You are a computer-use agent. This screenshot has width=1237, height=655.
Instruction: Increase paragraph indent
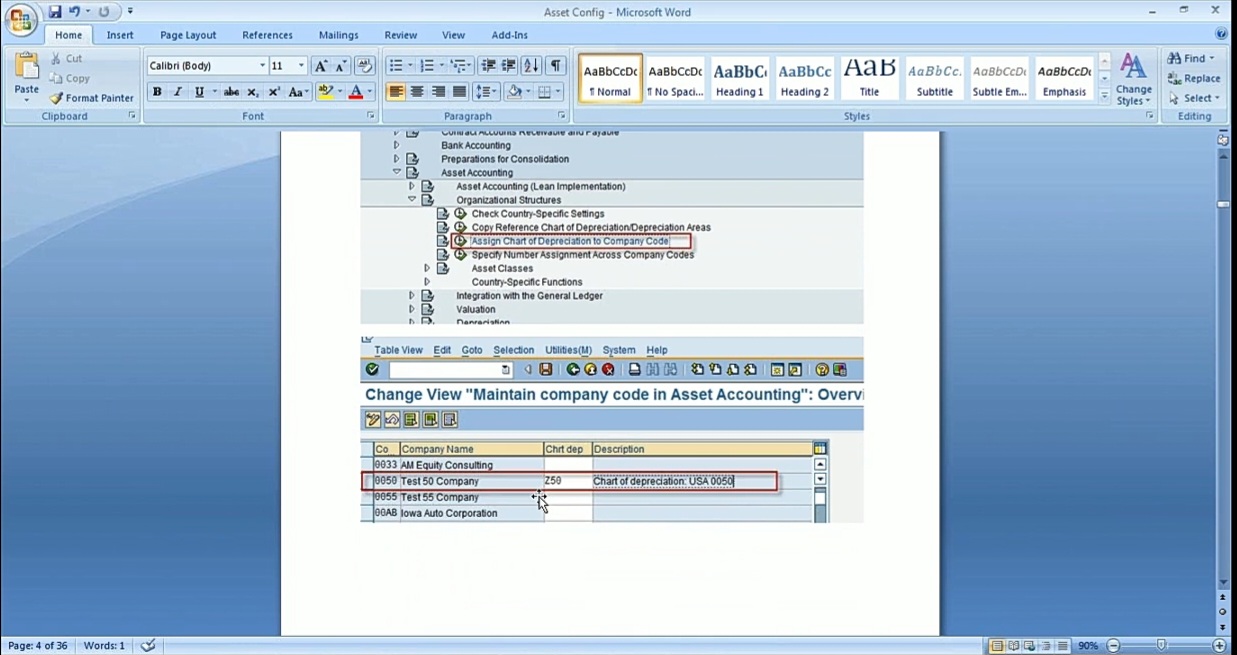tap(509, 66)
